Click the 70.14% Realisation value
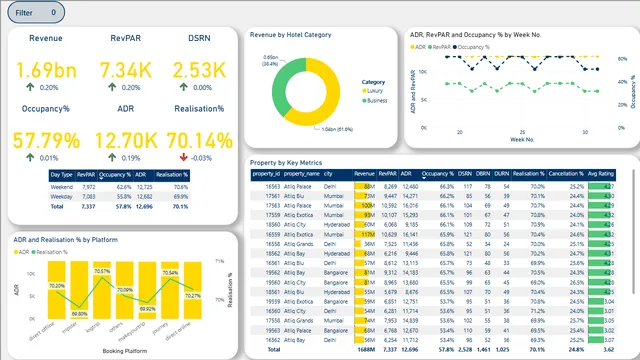This screenshot has width=640, height=360. pyautogui.click(x=200, y=141)
